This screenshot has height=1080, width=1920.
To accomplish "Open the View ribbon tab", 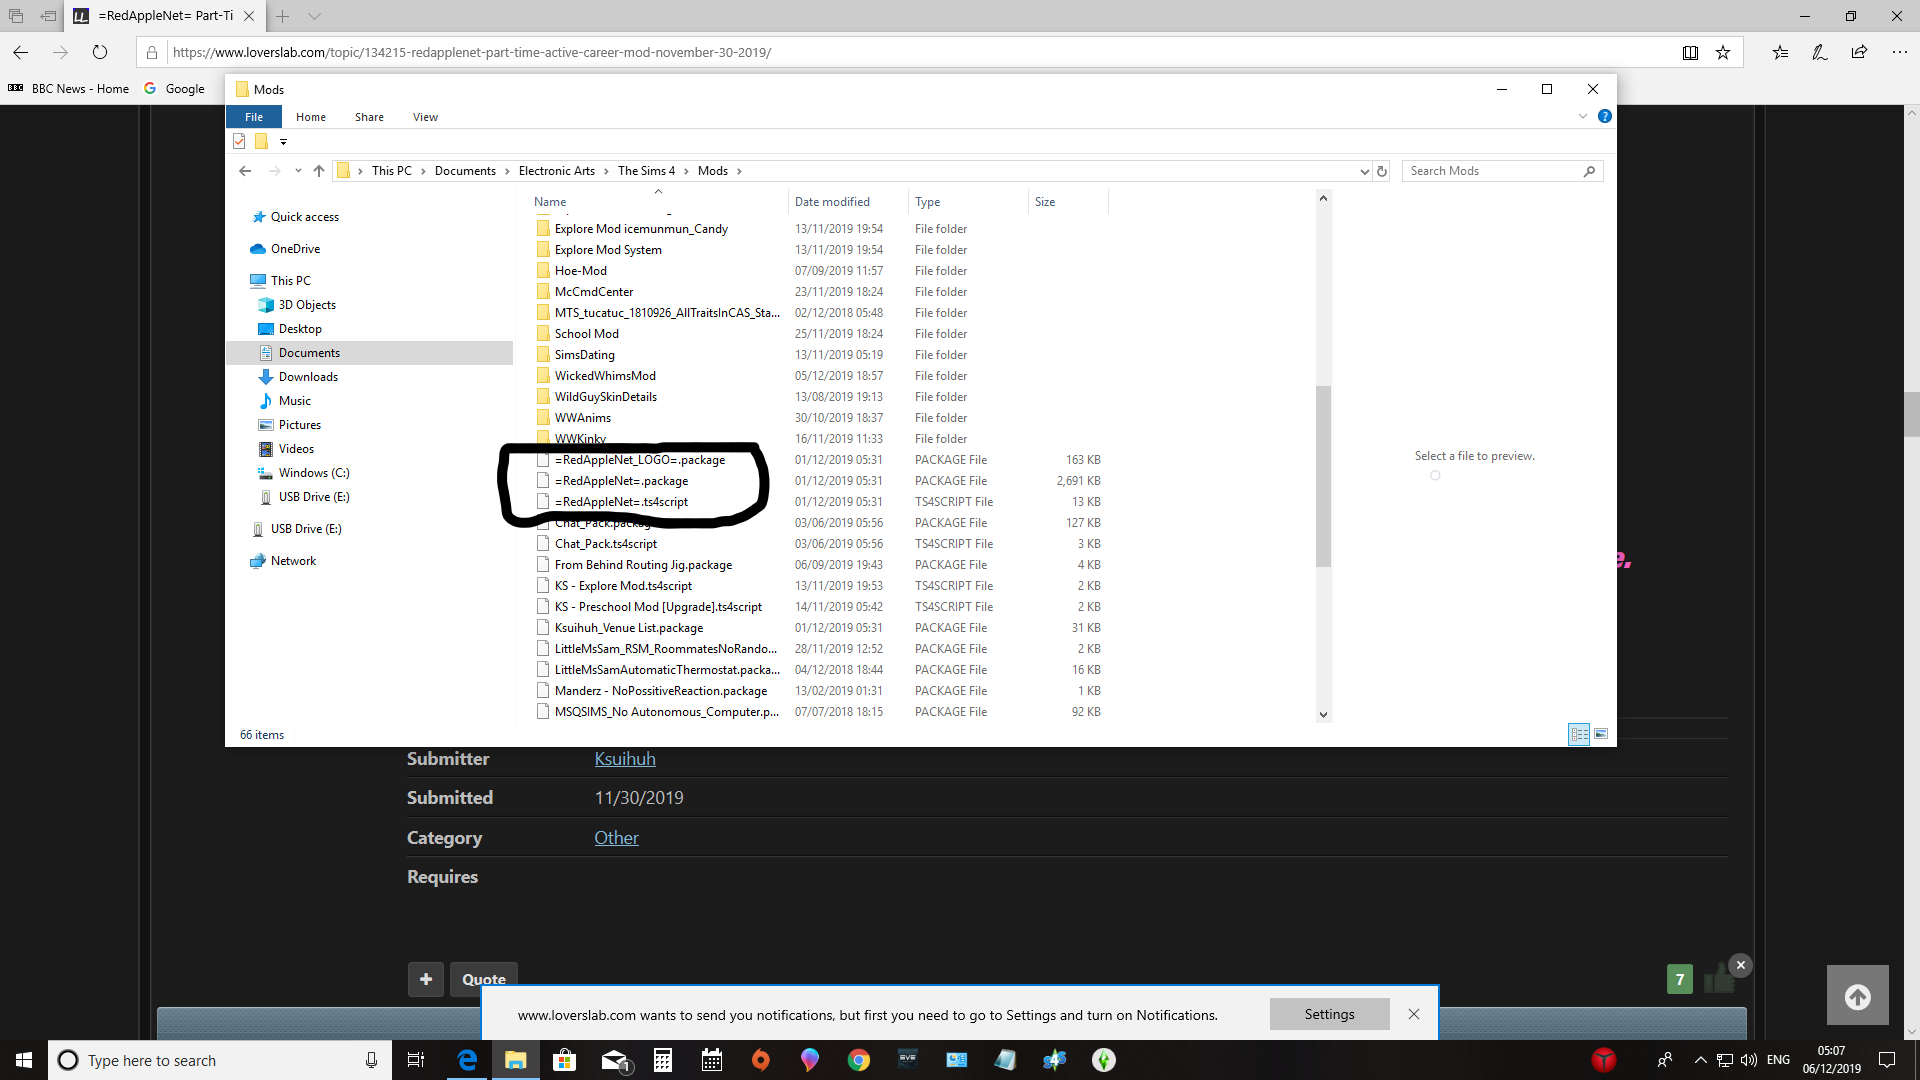I will [425, 117].
